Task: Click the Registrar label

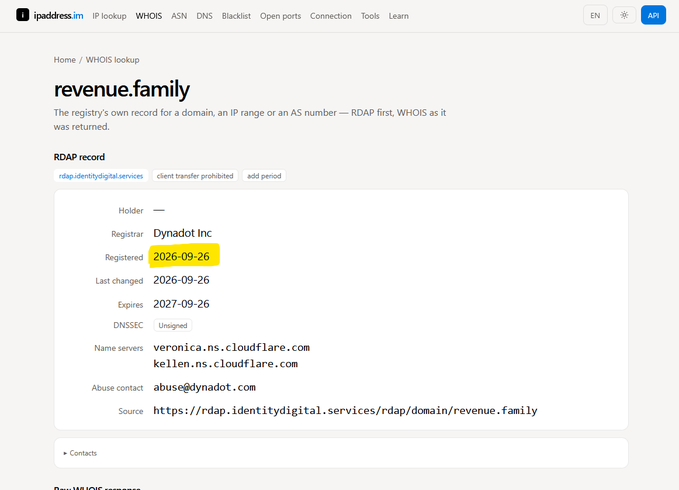Action: point(127,234)
